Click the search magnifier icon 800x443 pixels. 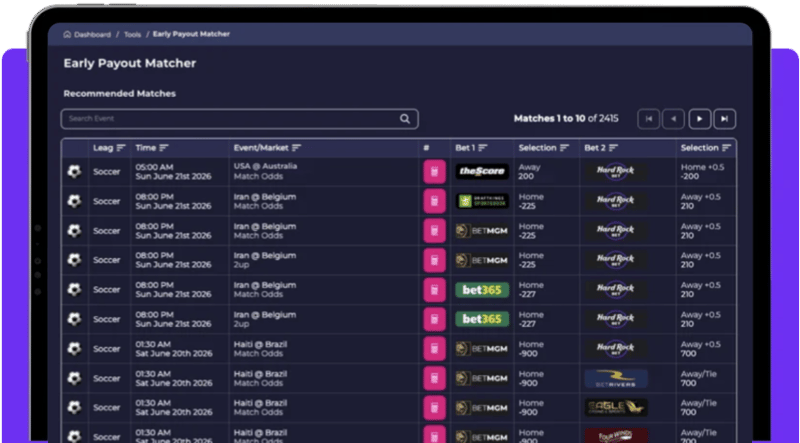click(x=405, y=118)
